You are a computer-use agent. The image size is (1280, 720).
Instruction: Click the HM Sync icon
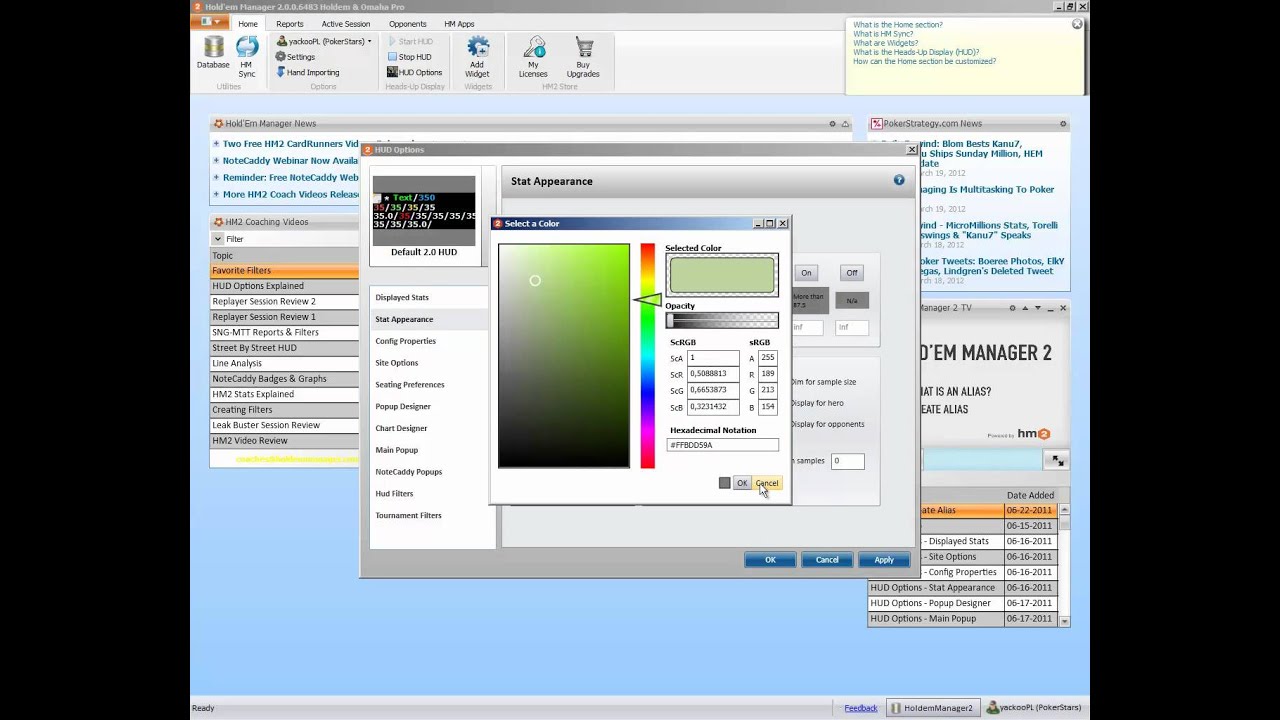point(247,56)
